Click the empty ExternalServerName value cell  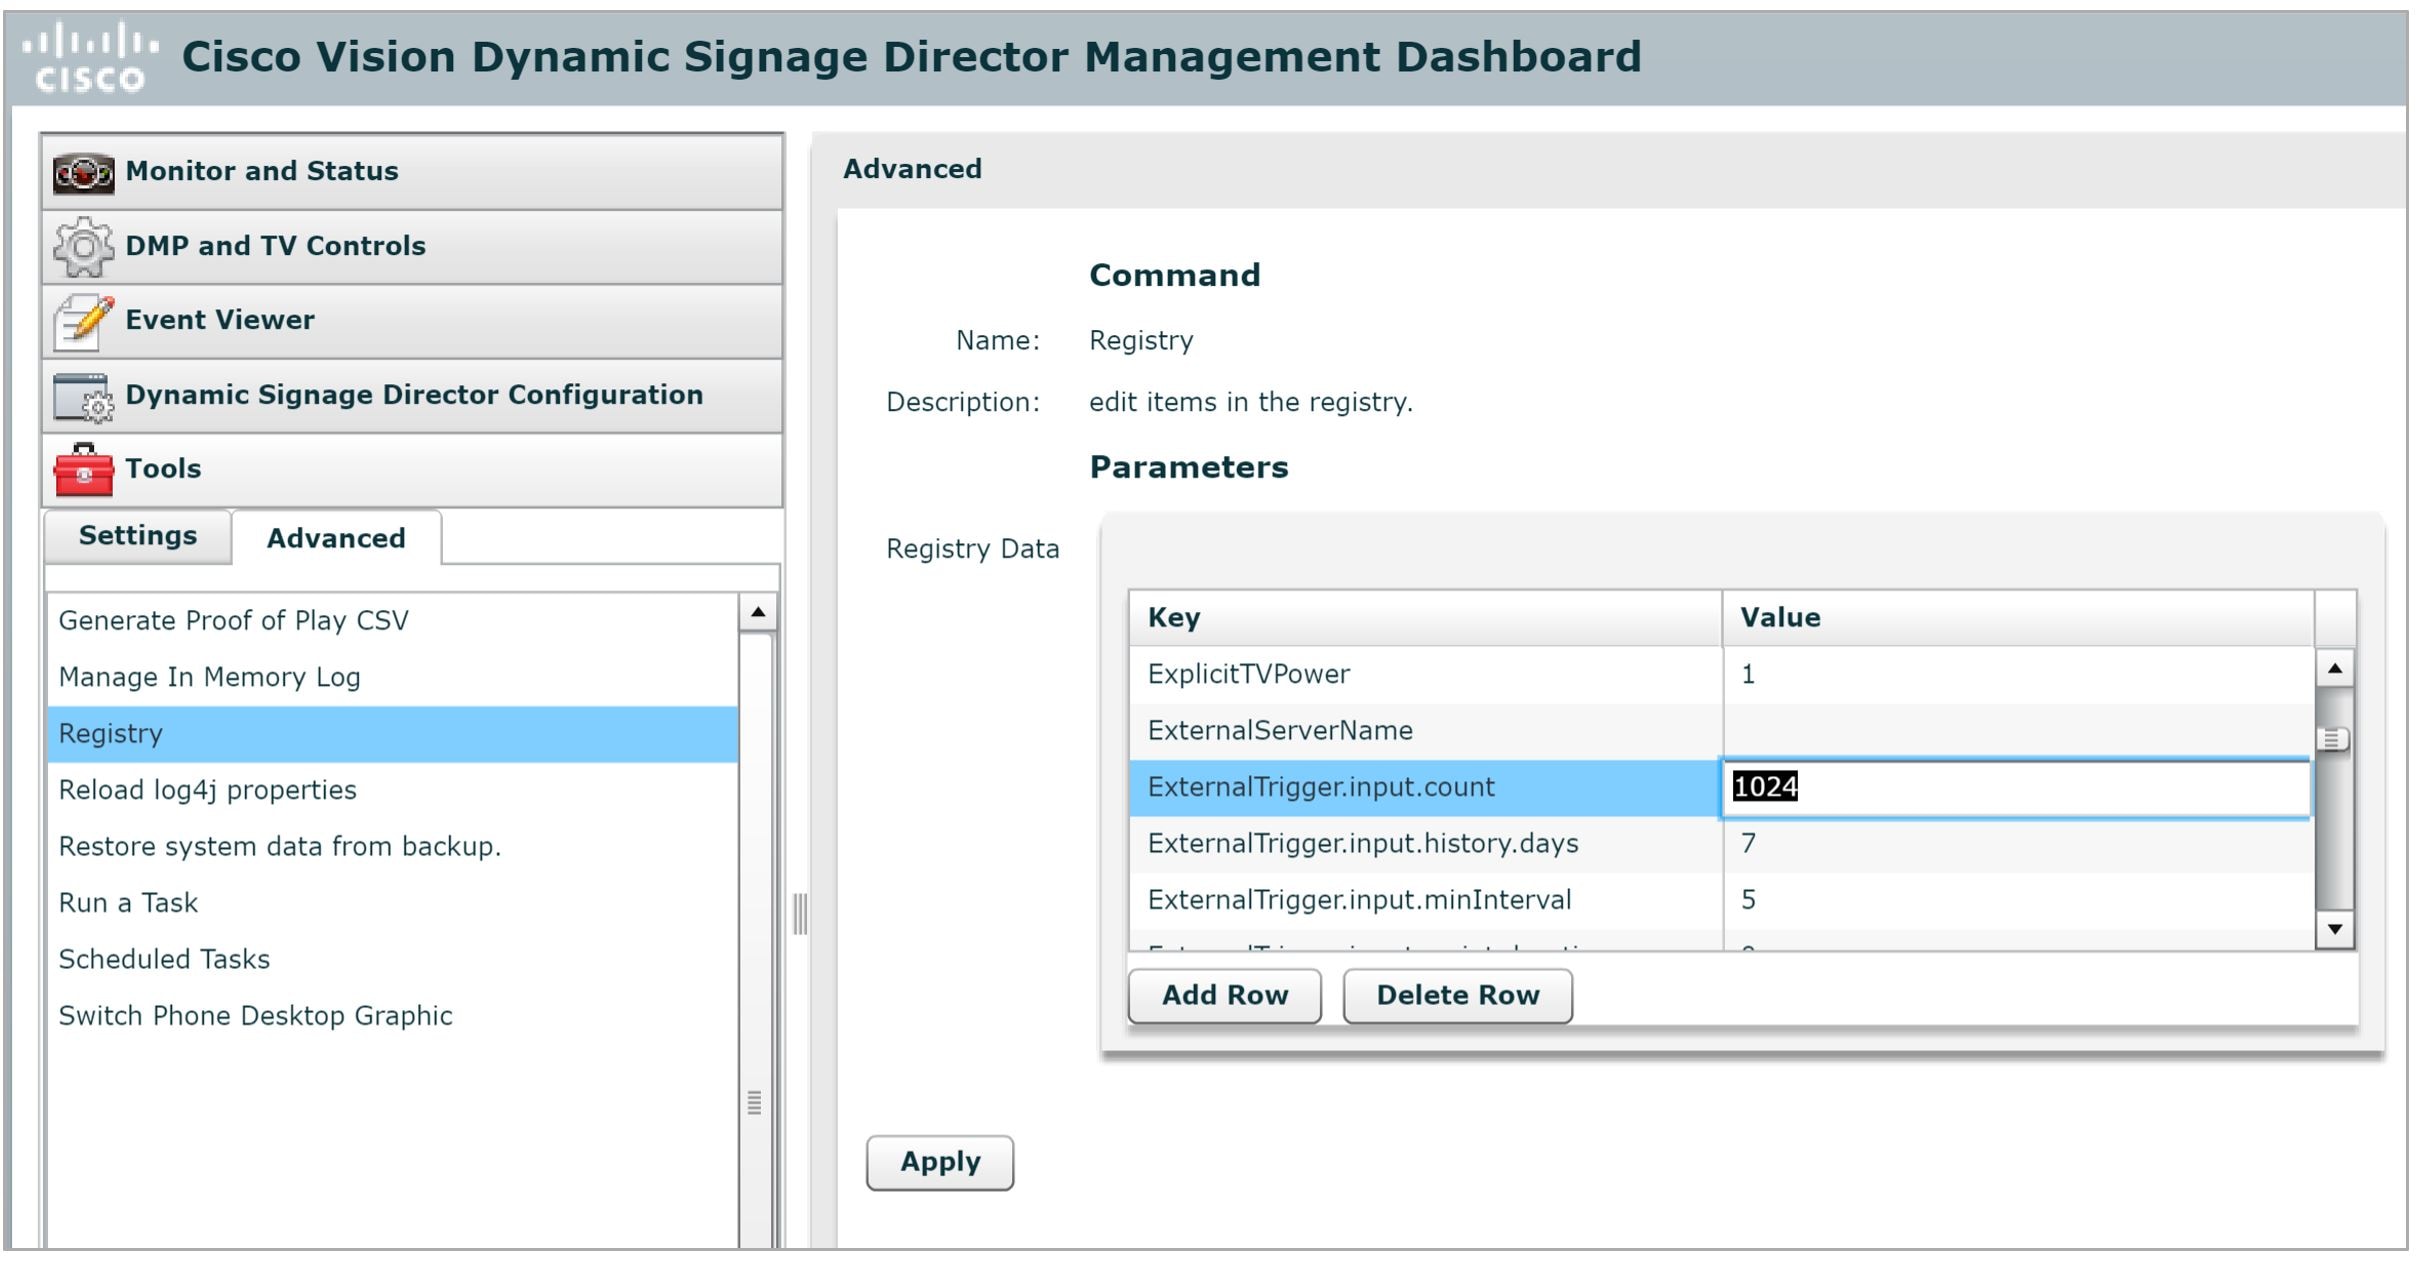tap(2018, 731)
